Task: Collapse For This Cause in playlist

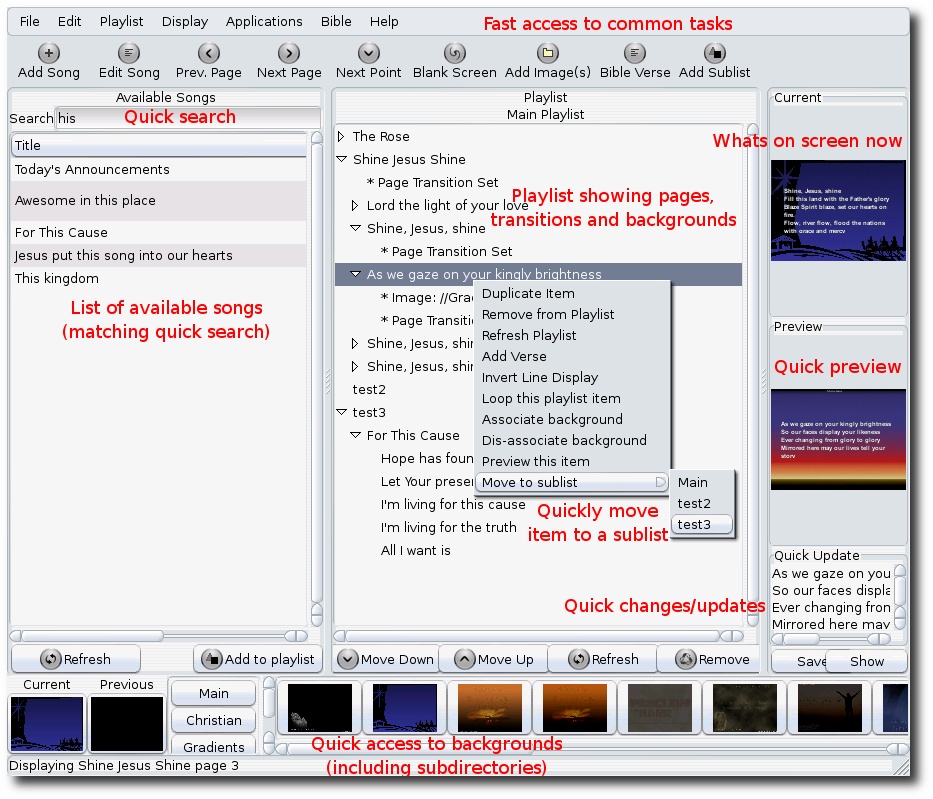Action: point(356,435)
